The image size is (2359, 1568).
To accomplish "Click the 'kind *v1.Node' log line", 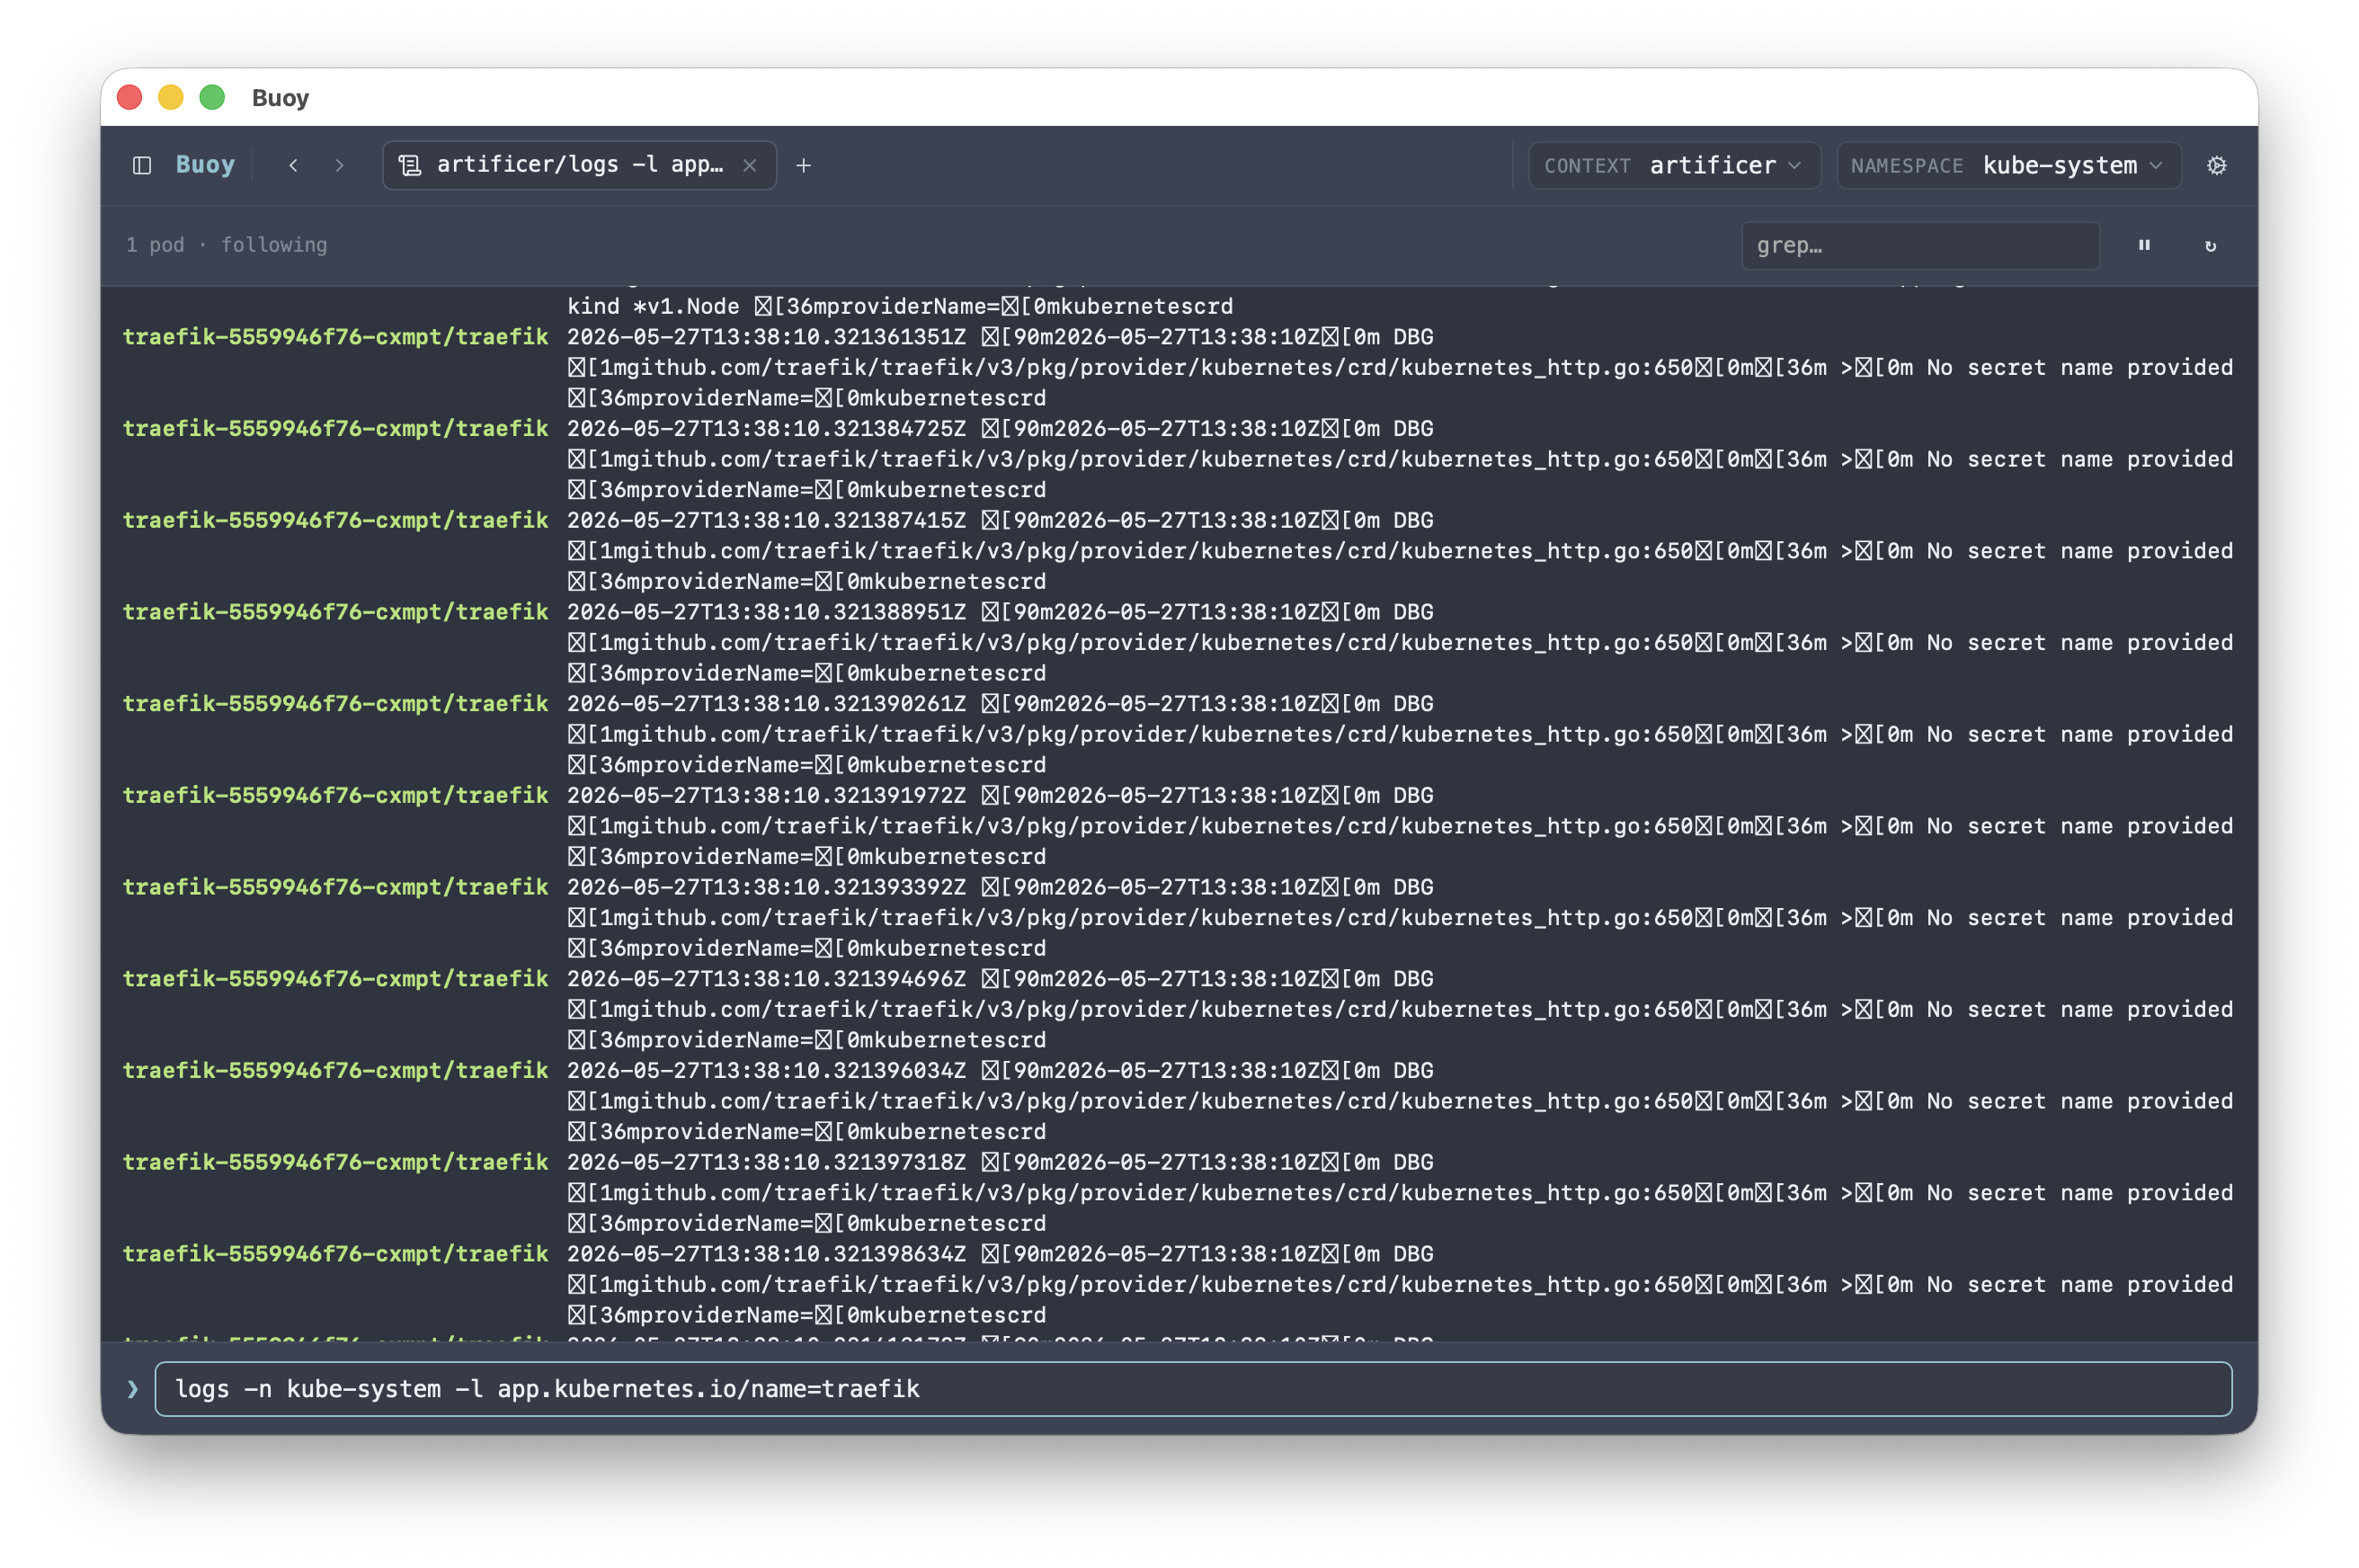I will click(x=900, y=306).
